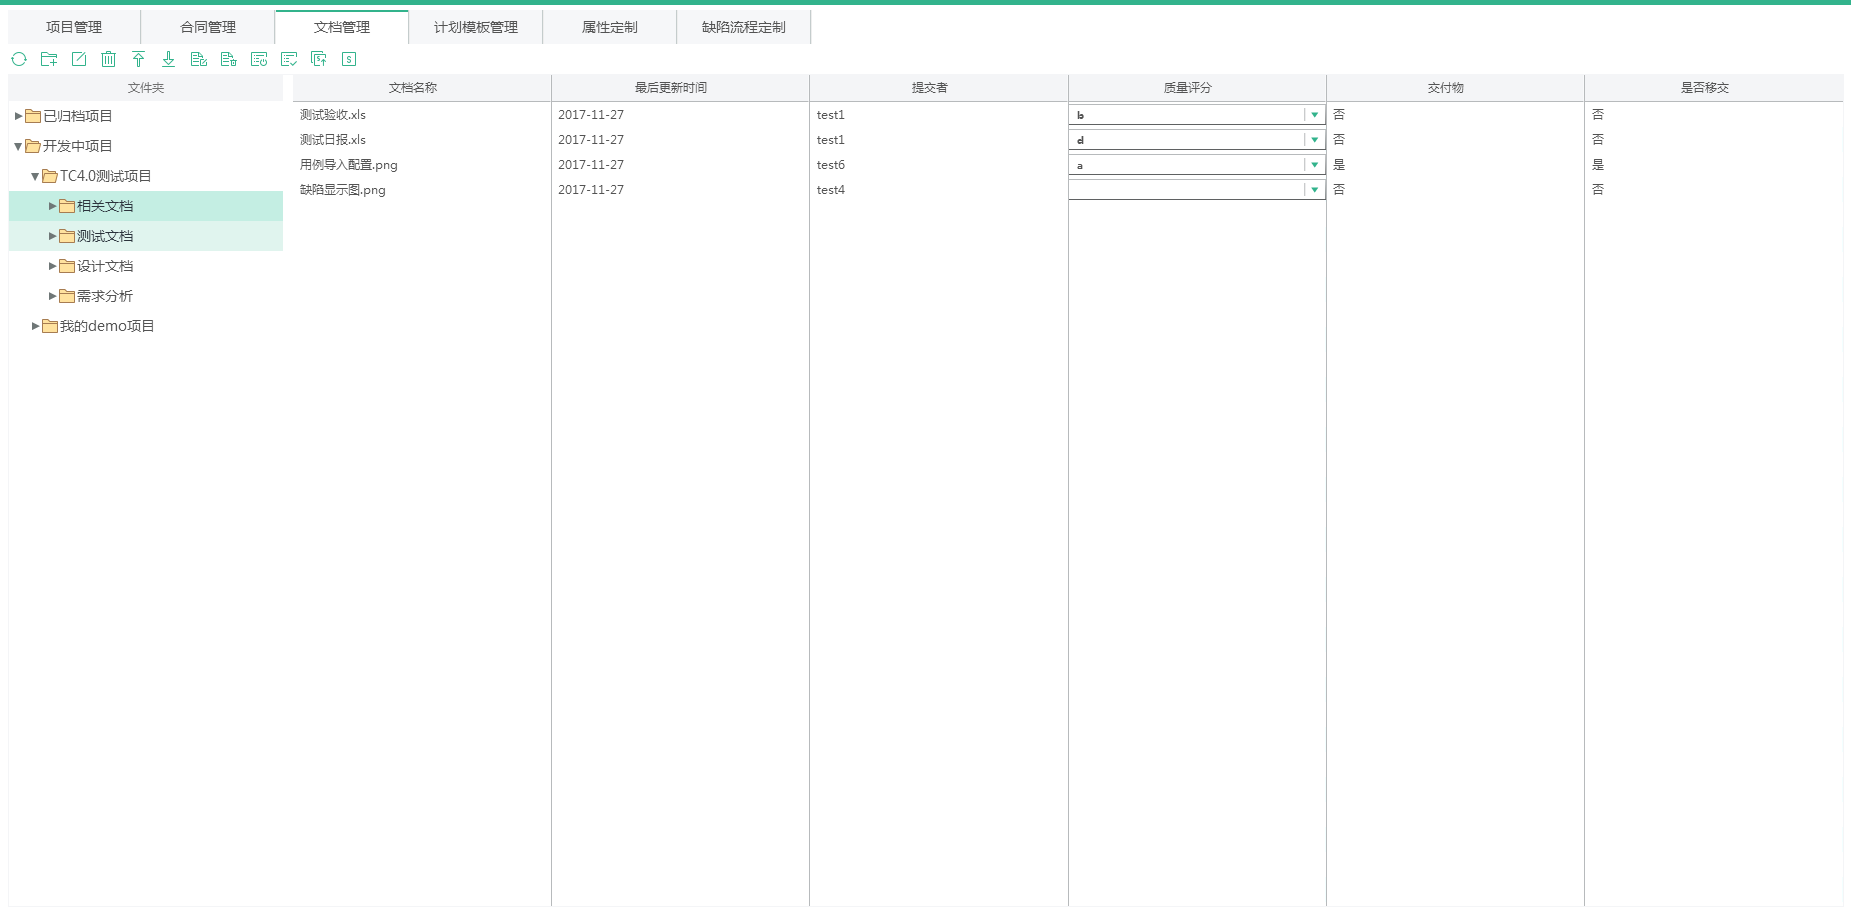This screenshot has width=1851, height=907.
Task: Click the download arrow icon
Action: pos(169,59)
